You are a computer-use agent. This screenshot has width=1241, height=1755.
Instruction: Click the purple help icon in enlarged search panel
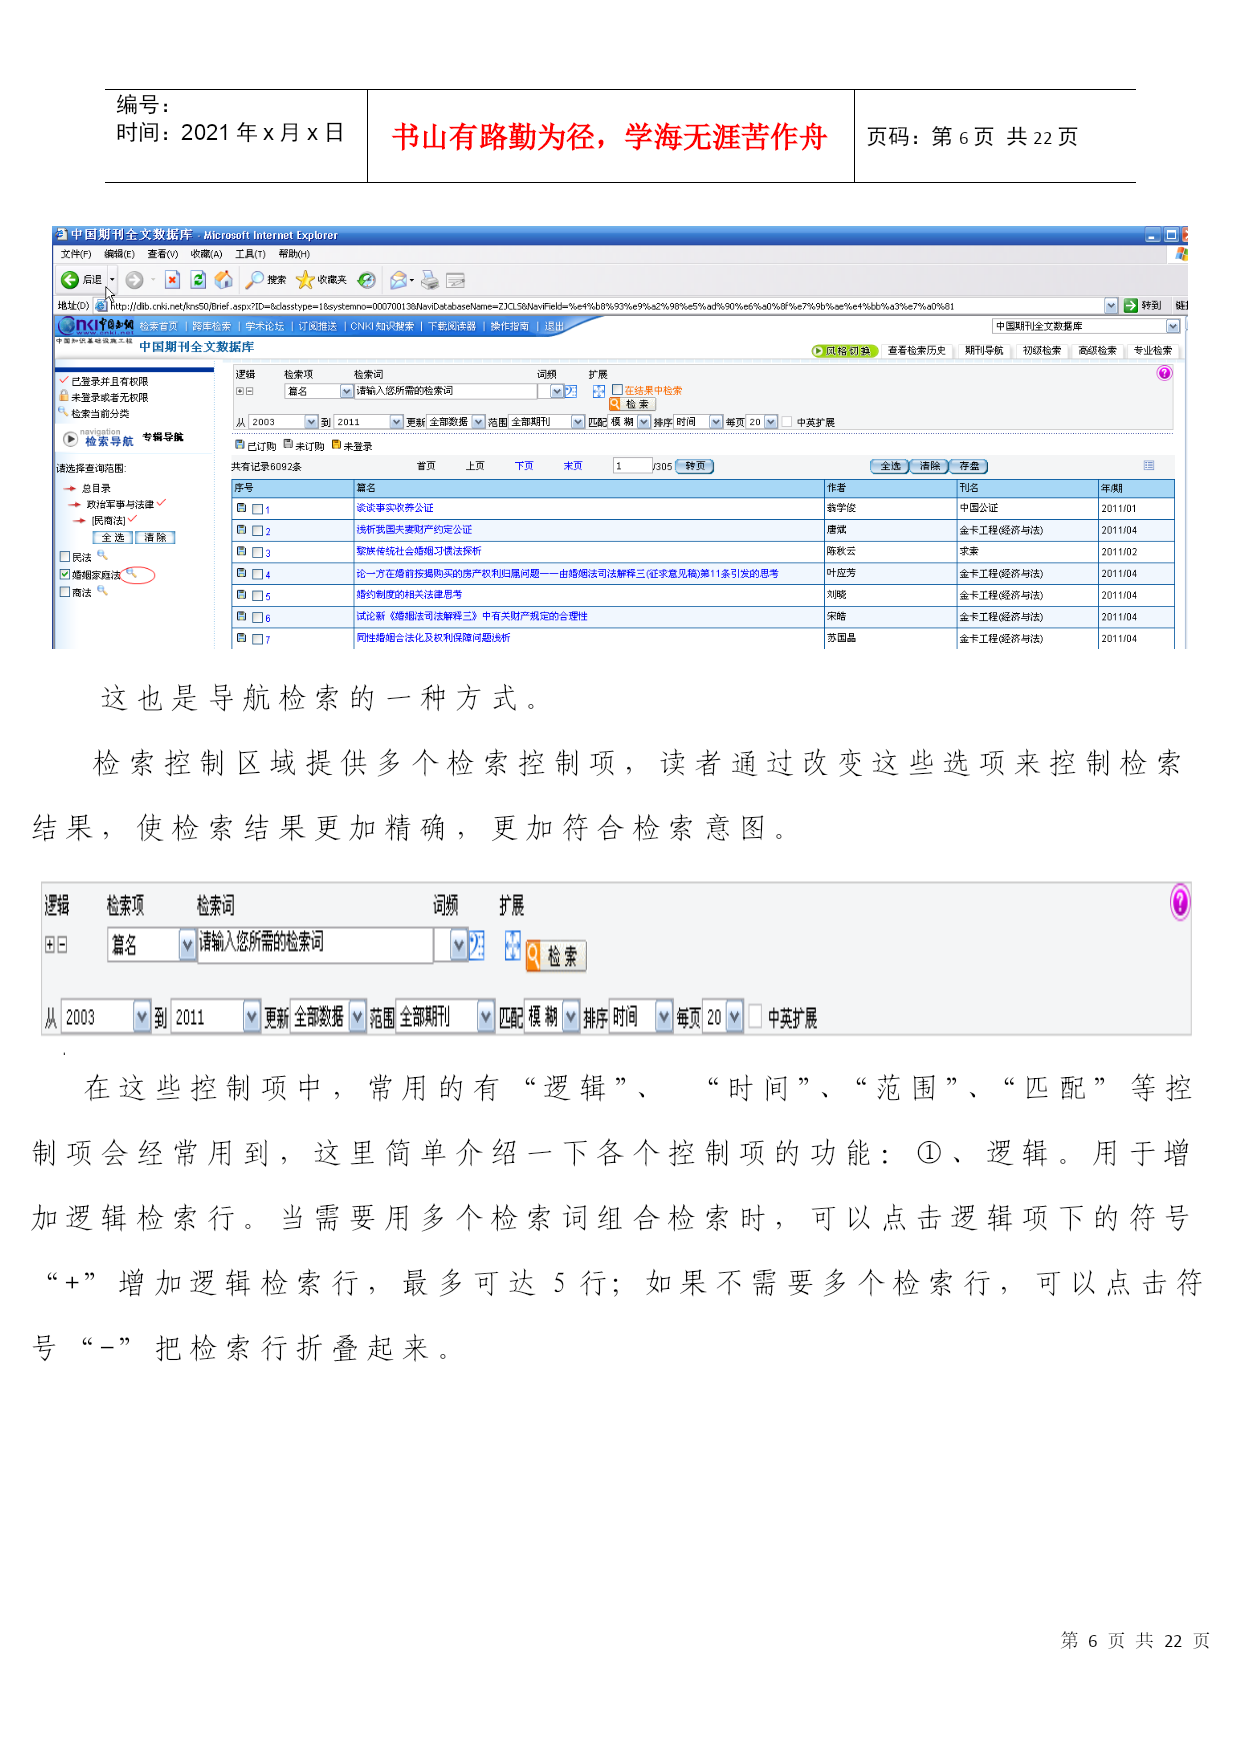[x=1180, y=902]
